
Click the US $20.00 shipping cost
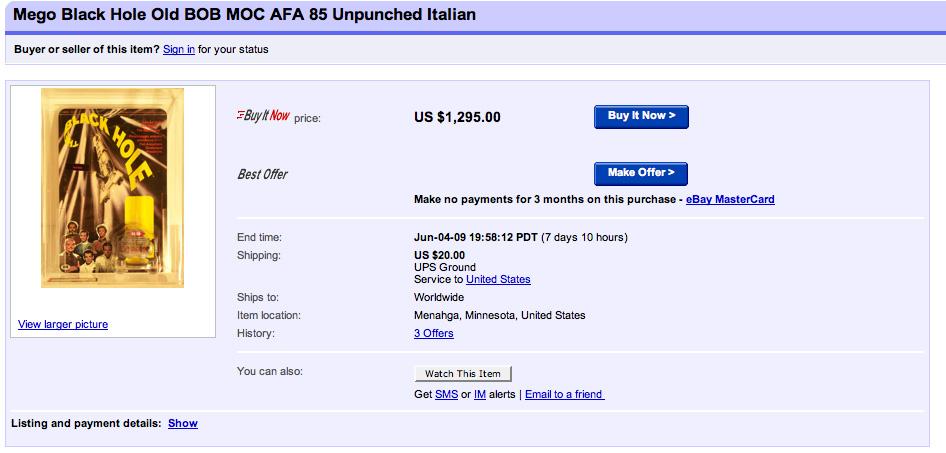click(439, 255)
